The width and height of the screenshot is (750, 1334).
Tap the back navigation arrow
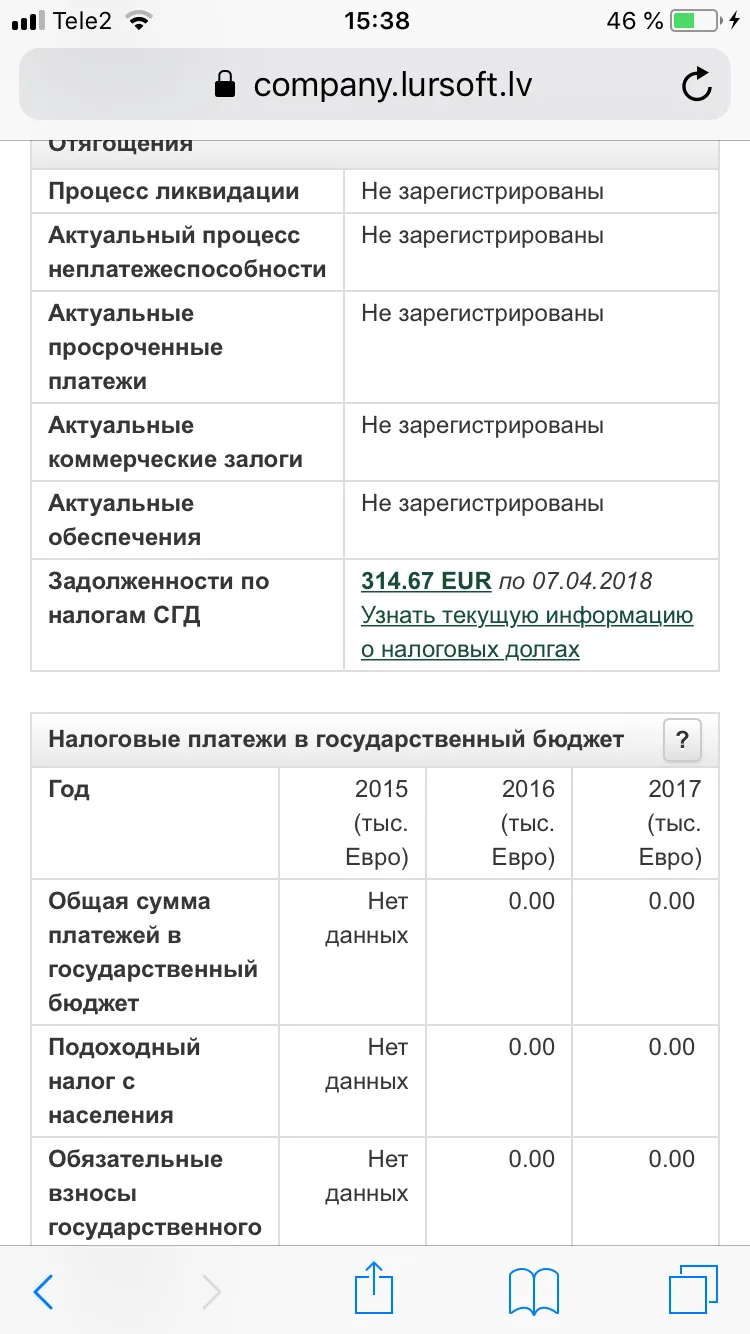click(x=43, y=1292)
